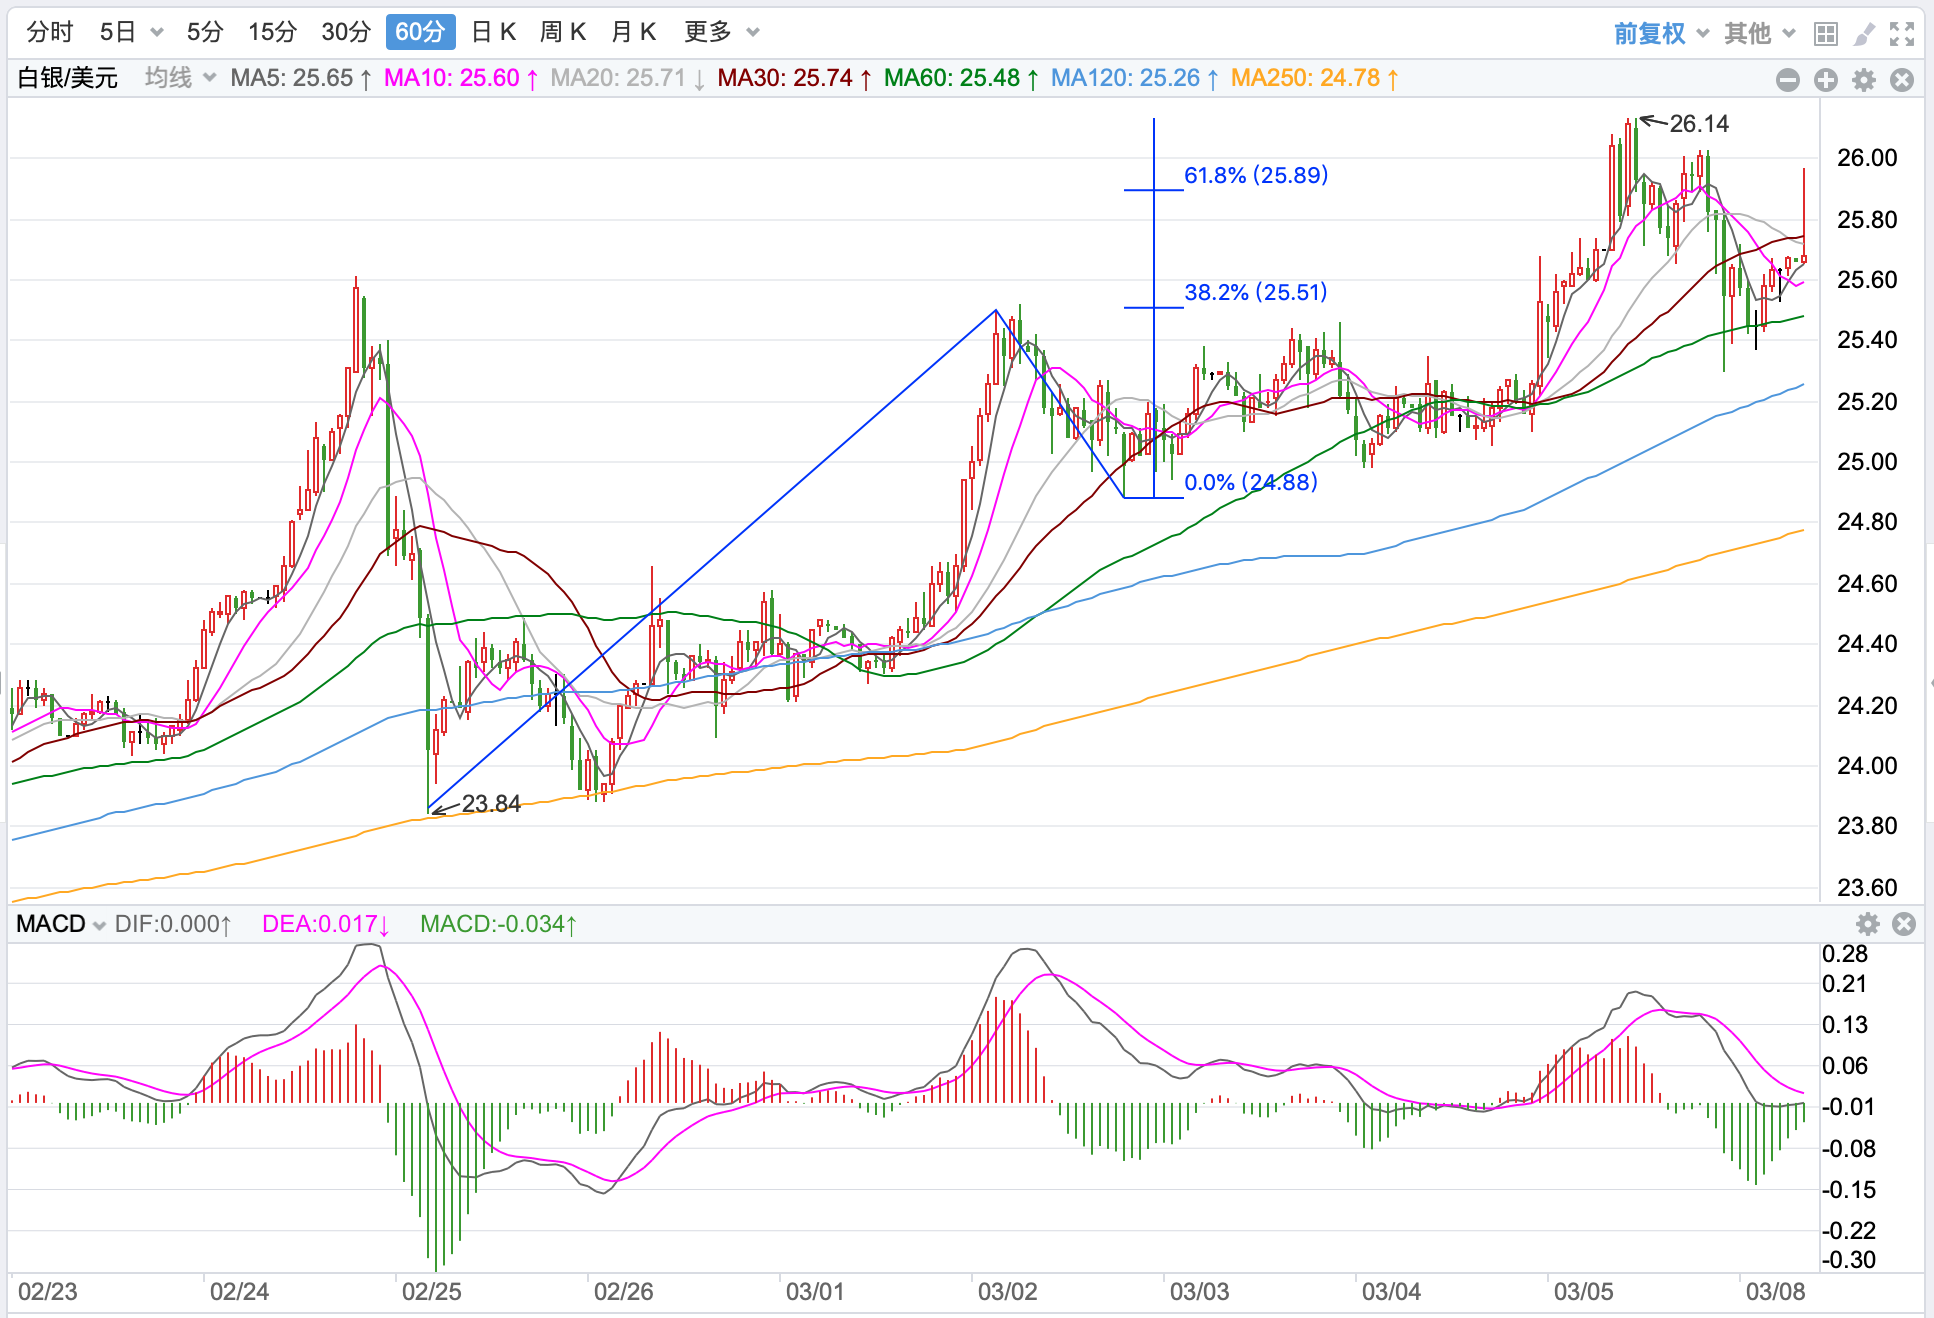
Task: Close the MACD panel
Action: coord(1904,924)
